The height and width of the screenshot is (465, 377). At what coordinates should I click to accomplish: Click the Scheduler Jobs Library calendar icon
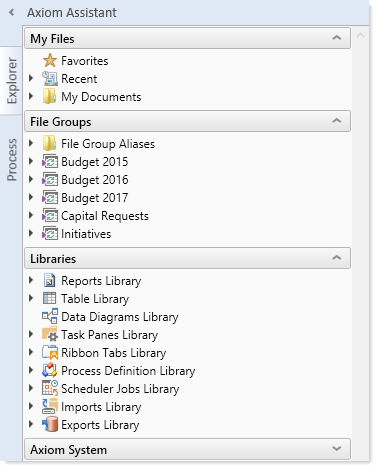(50, 388)
